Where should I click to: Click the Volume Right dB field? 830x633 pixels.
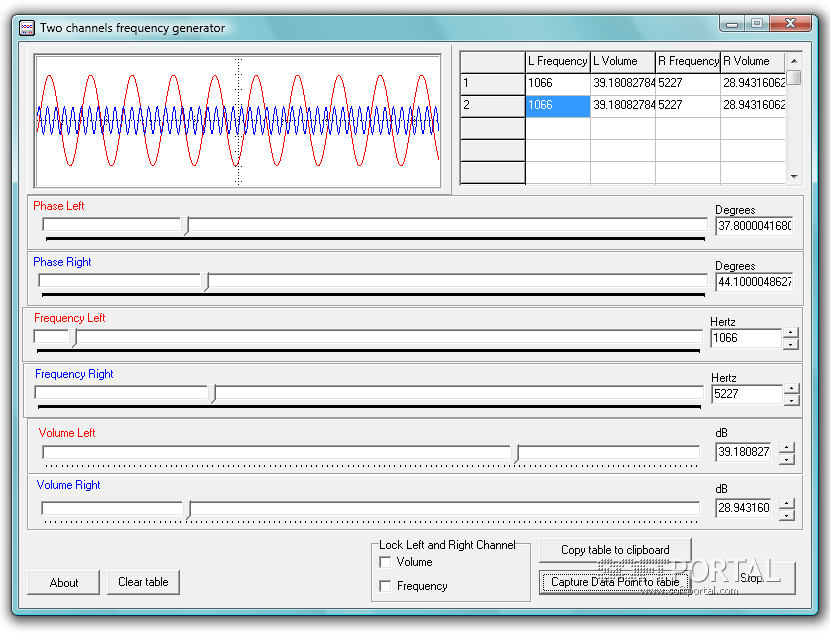743,508
